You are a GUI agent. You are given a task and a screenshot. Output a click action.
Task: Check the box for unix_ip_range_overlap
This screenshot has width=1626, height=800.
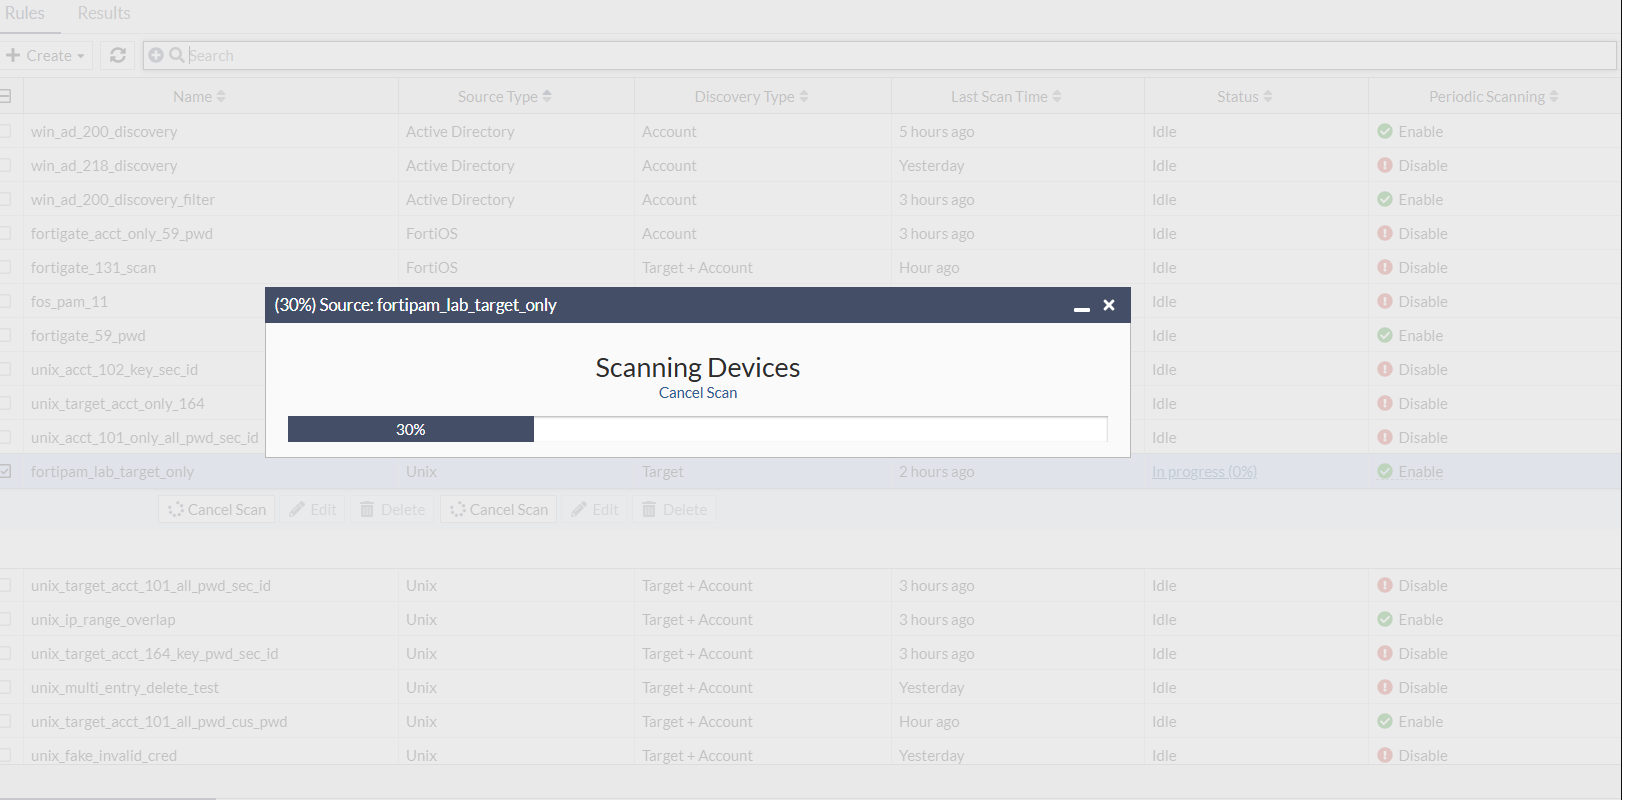click(x=5, y=619)
